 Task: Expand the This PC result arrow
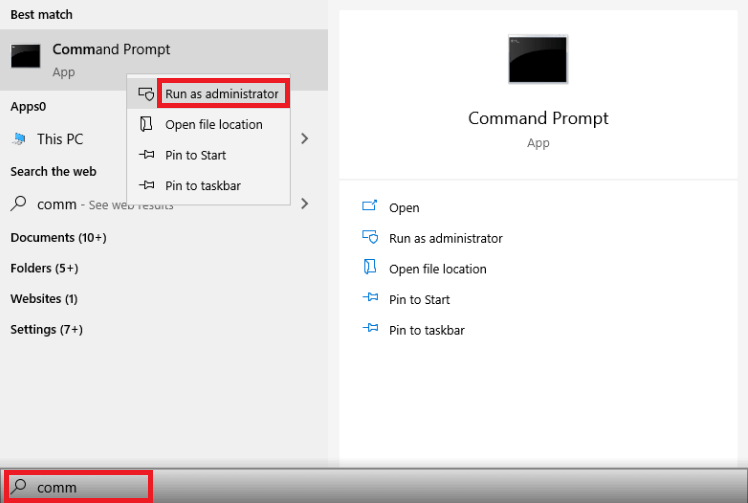304,138
